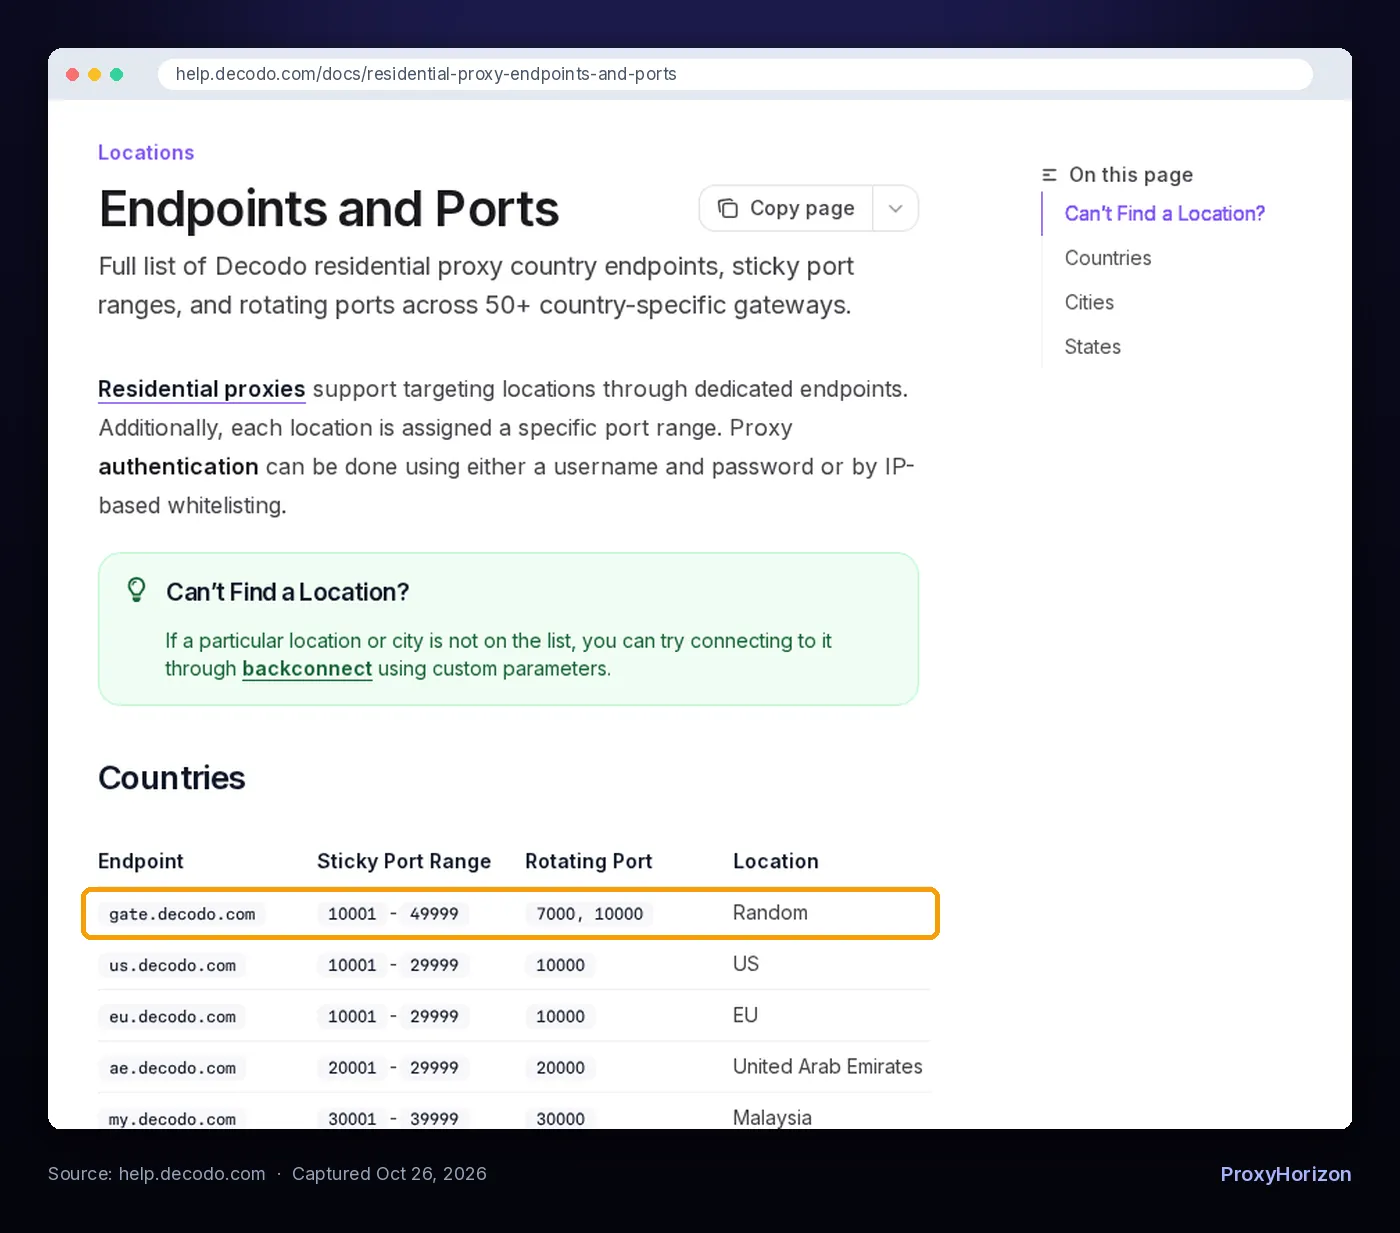Screen dimensions: 1400x1233
Task: Expand the Copy page dropdown chevron
Action: 896,208
